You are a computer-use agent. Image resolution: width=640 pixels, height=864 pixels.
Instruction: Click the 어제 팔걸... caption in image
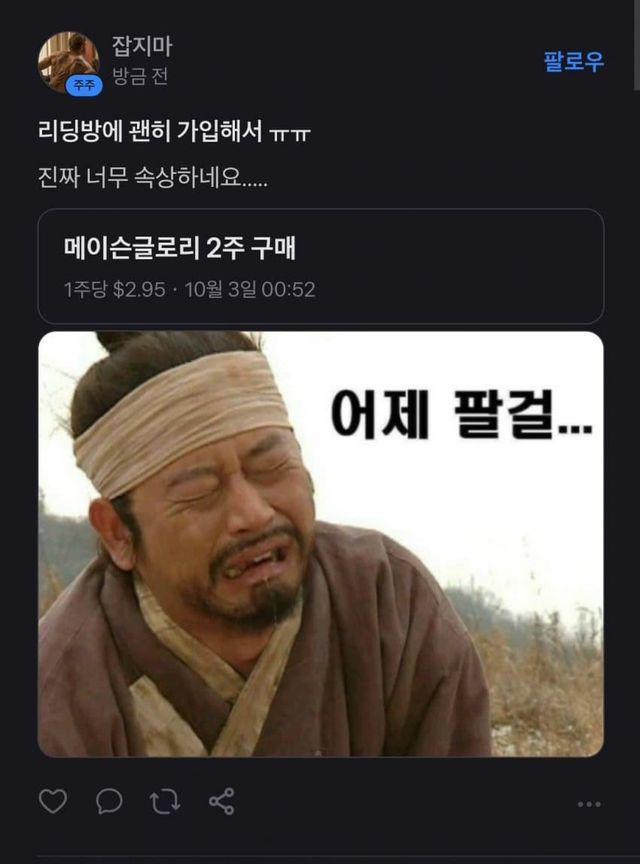point(461,413)
